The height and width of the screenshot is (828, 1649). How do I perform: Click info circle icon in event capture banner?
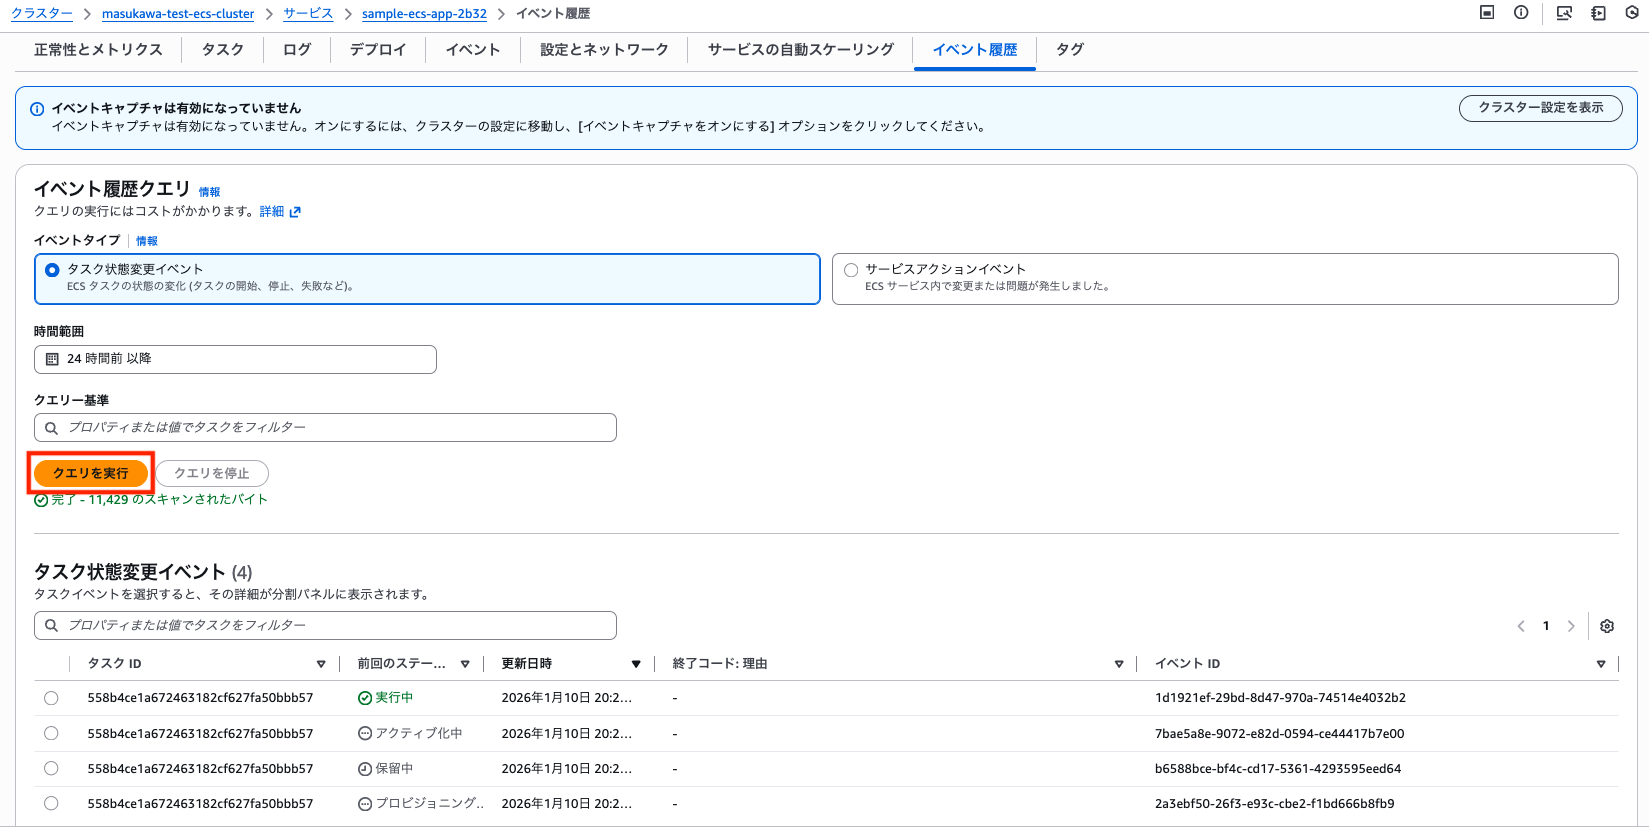(x=37, y=109)
